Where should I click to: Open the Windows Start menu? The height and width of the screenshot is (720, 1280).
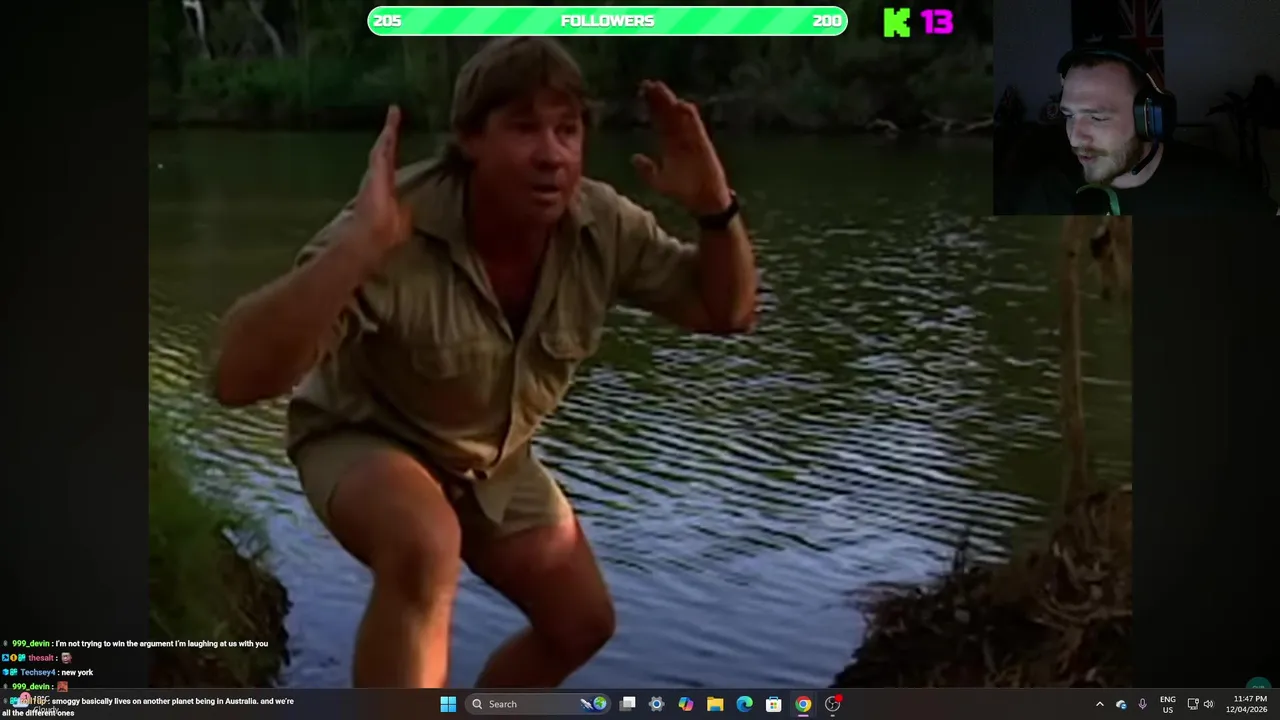click(x=448, y=704)
